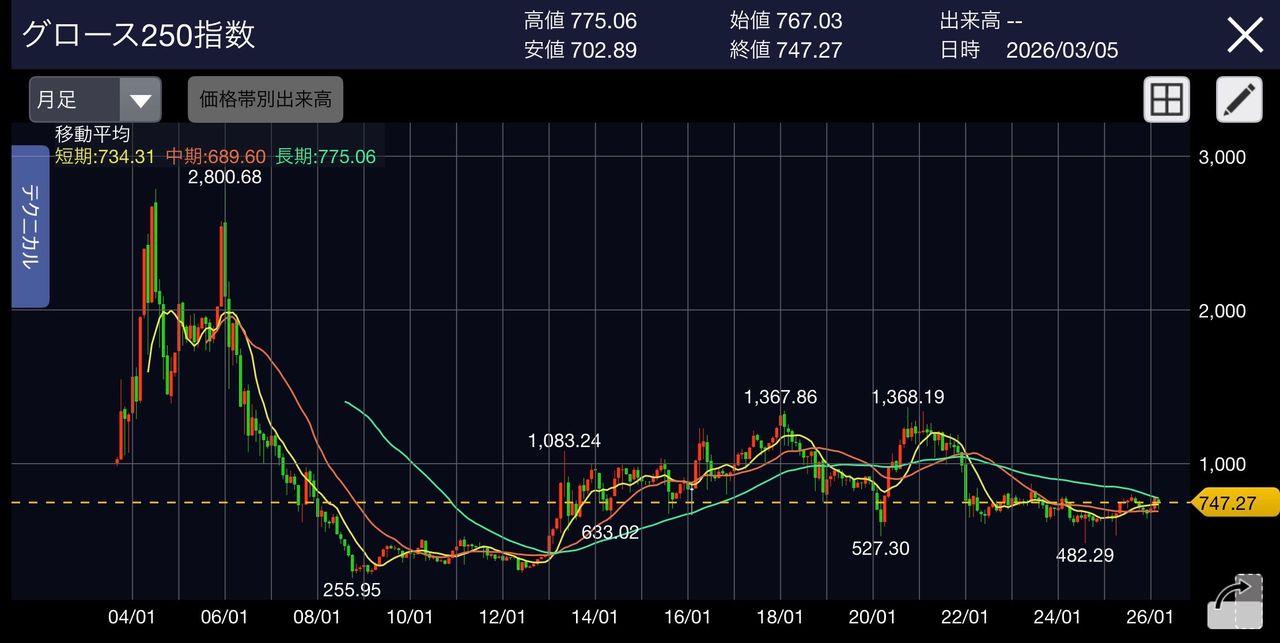This screenshot has height=643, width=1280.
Task: Close the グロース250指数 chart view
Action: click(x=1245, y=35)
